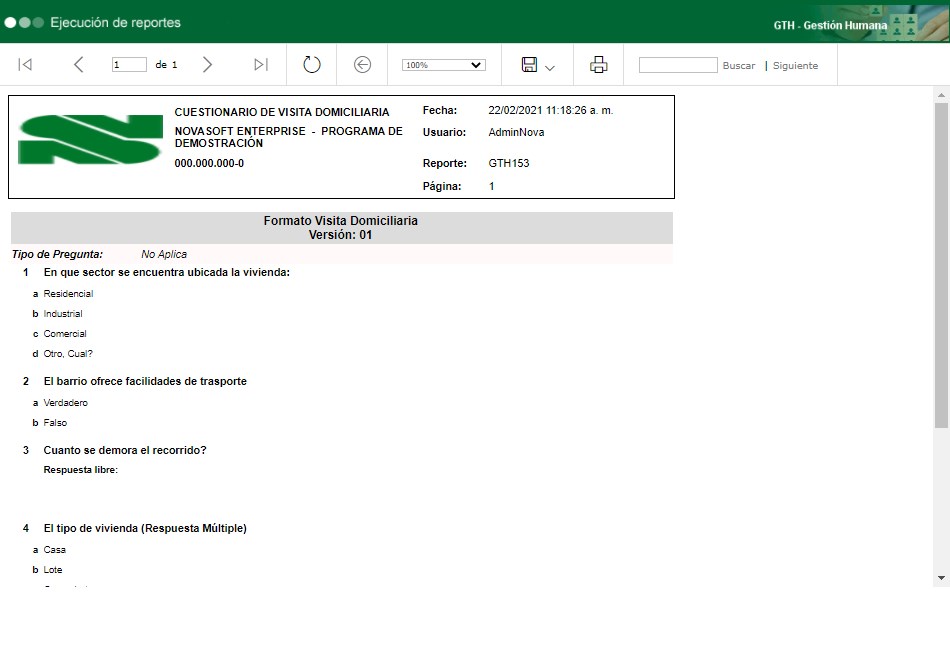
Task: Print the report using the printer icon
Action: click(599, 65)
